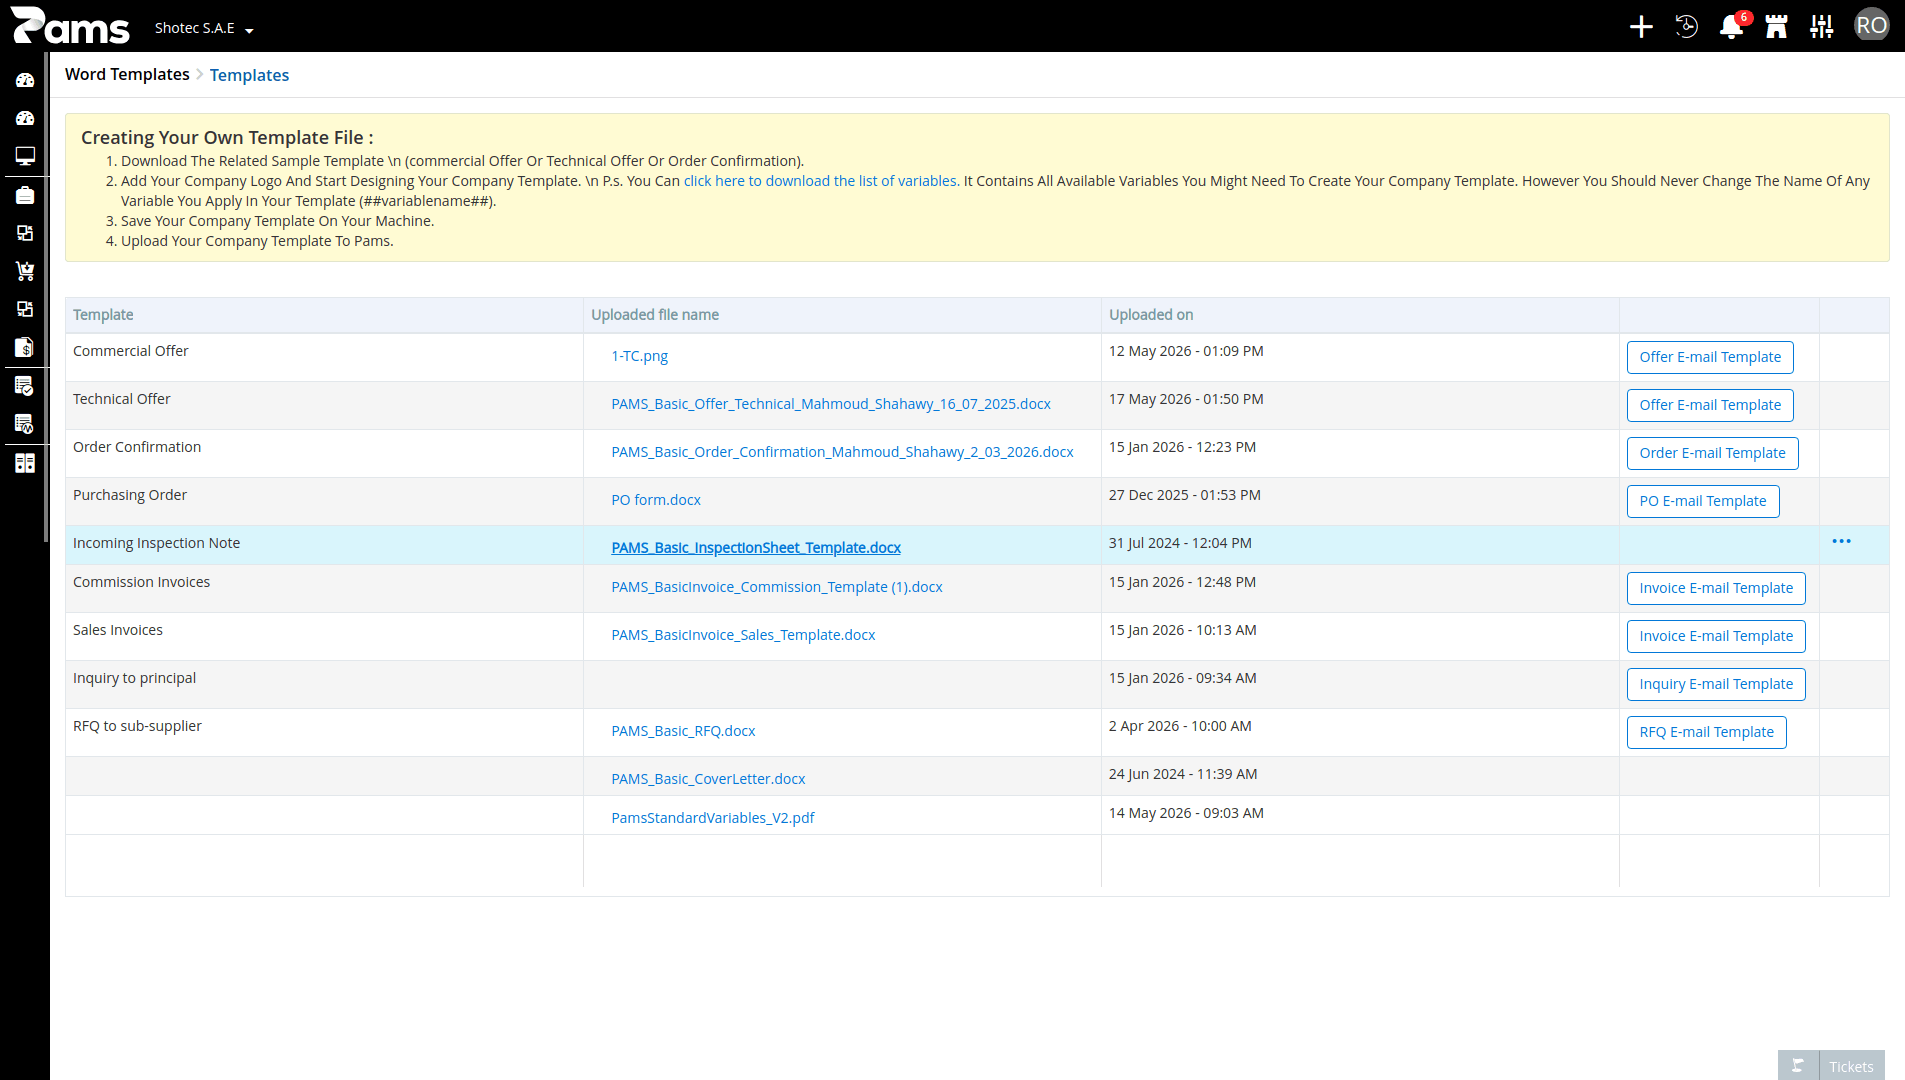Viewport: 1905px width, 1080px height.
Task: Open PAMS_Basic_InspectionSheet_Template.docx link
Action: pyautogui.click(x=756, y=548)
